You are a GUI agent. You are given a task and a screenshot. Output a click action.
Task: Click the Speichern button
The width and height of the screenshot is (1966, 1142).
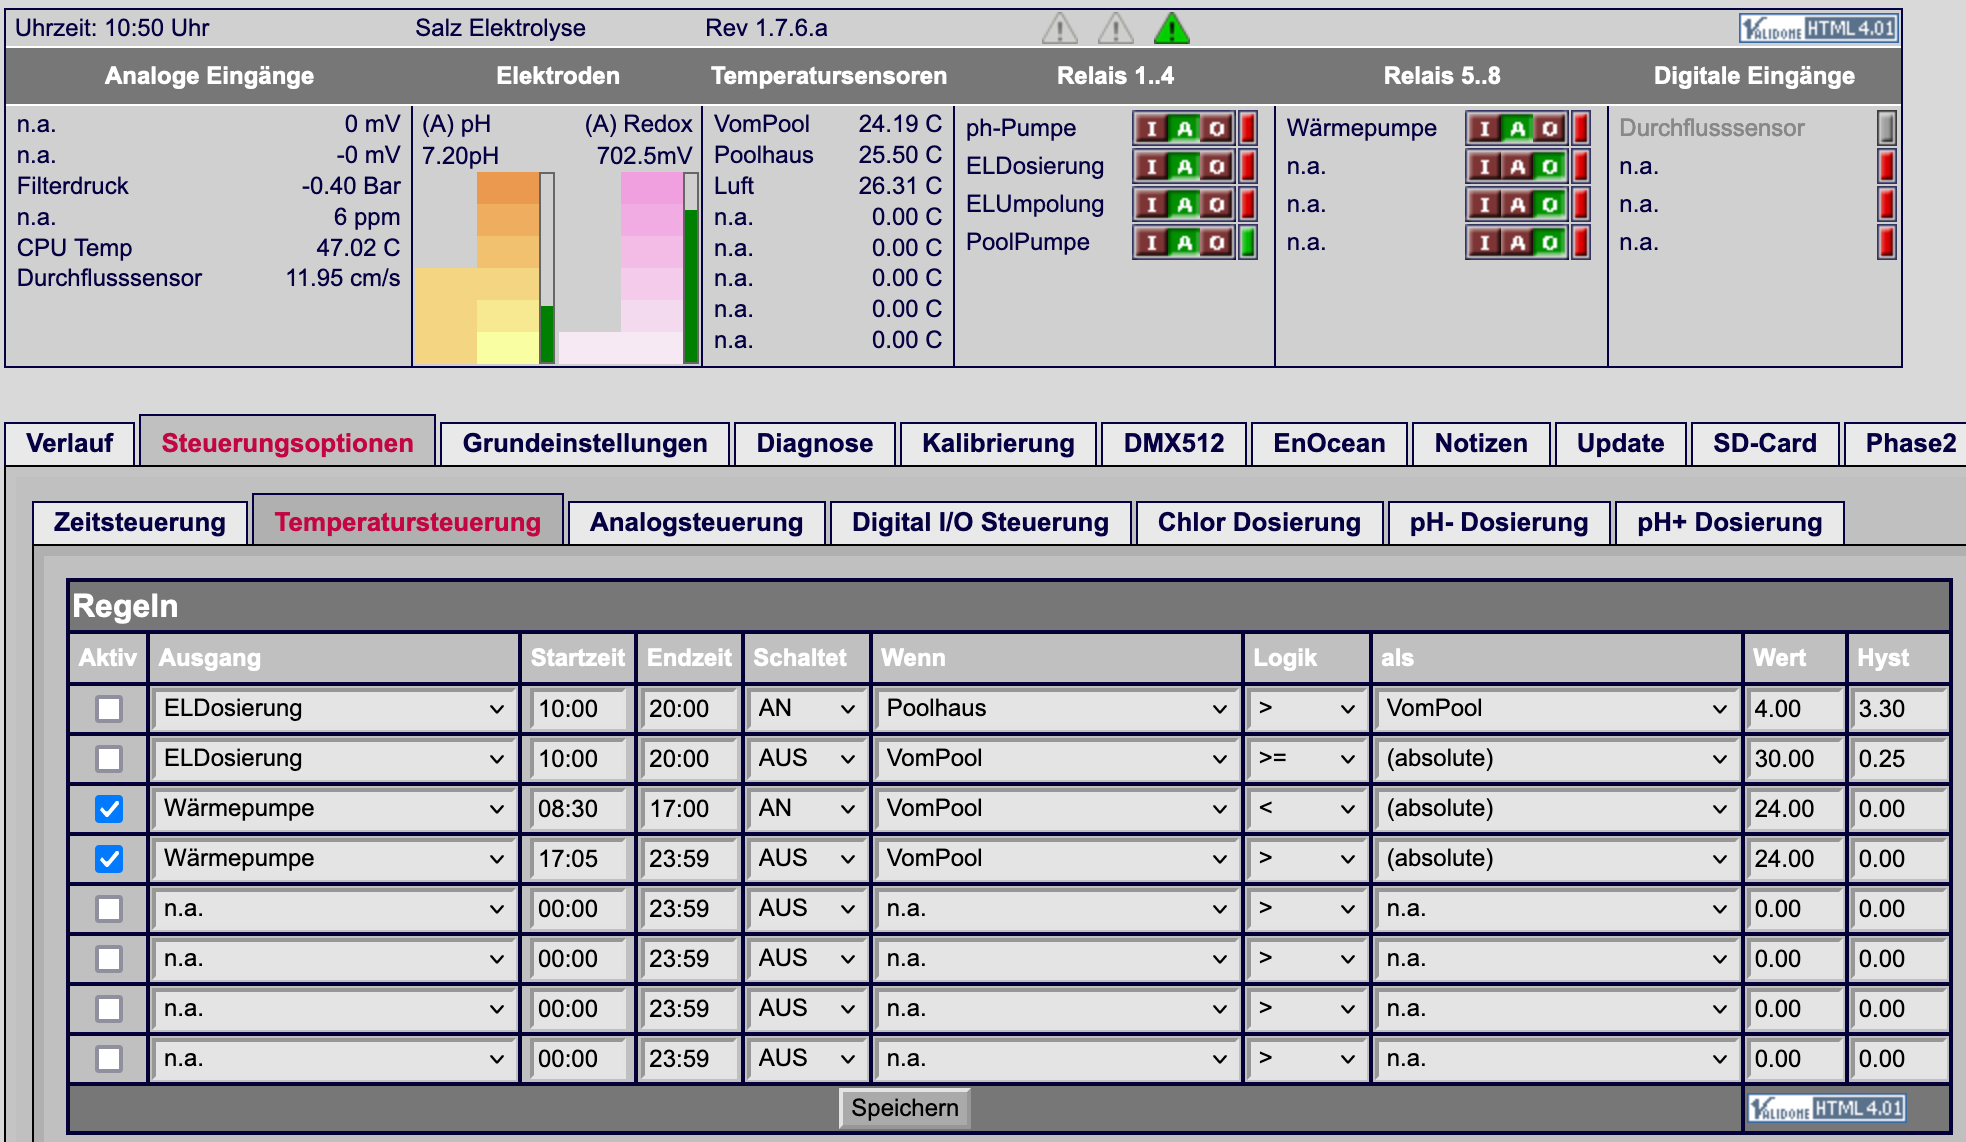(904, 1108)
